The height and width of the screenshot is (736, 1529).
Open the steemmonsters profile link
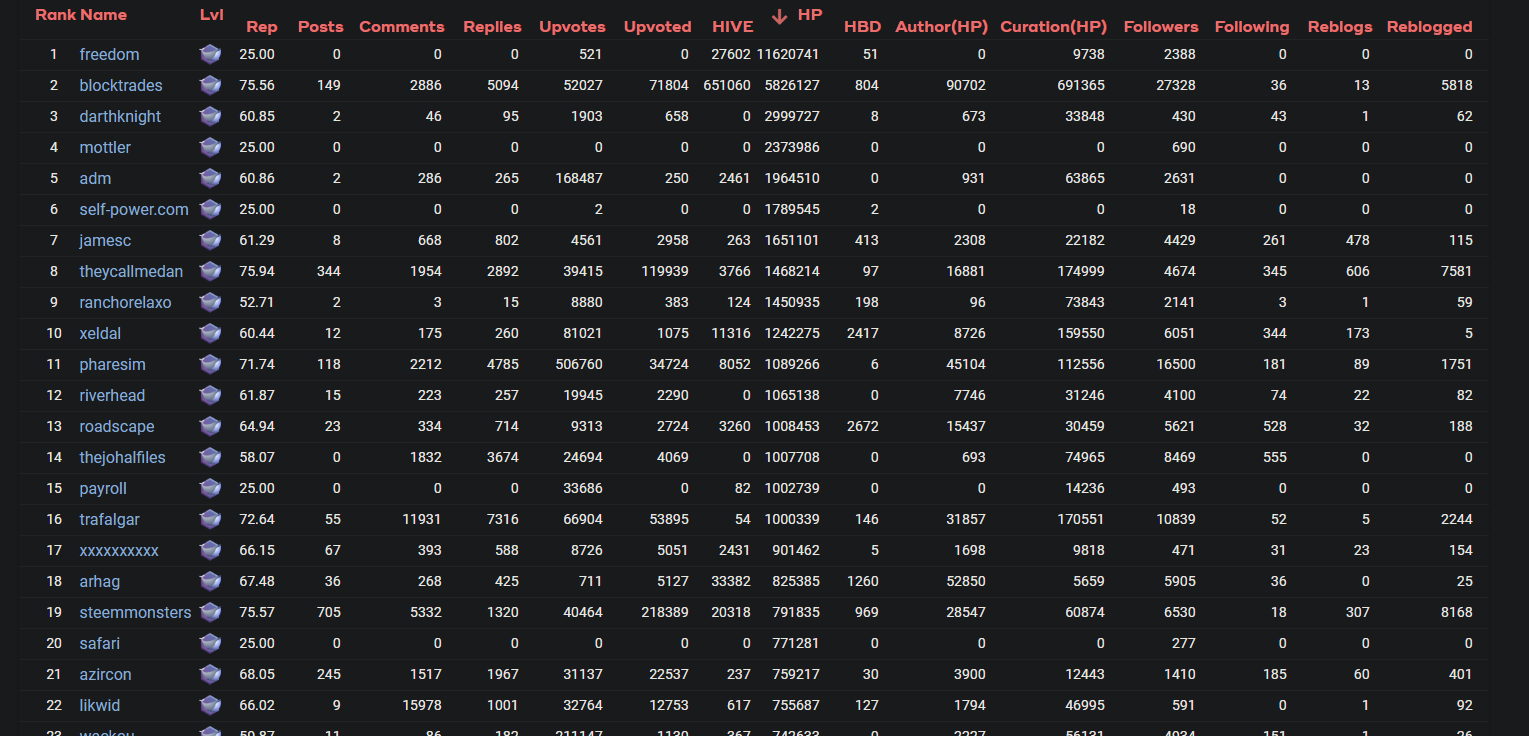[x=135, y=612]
